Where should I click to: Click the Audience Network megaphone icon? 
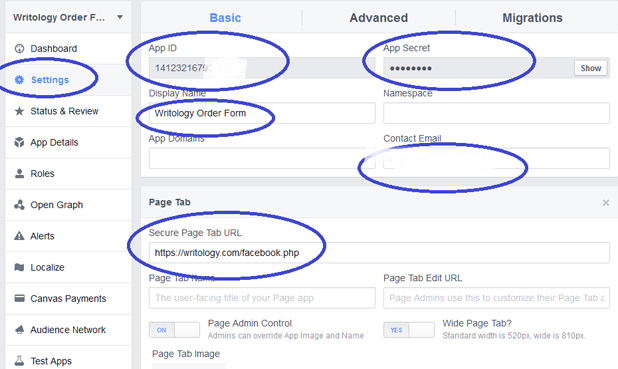(x=19, y=330)
